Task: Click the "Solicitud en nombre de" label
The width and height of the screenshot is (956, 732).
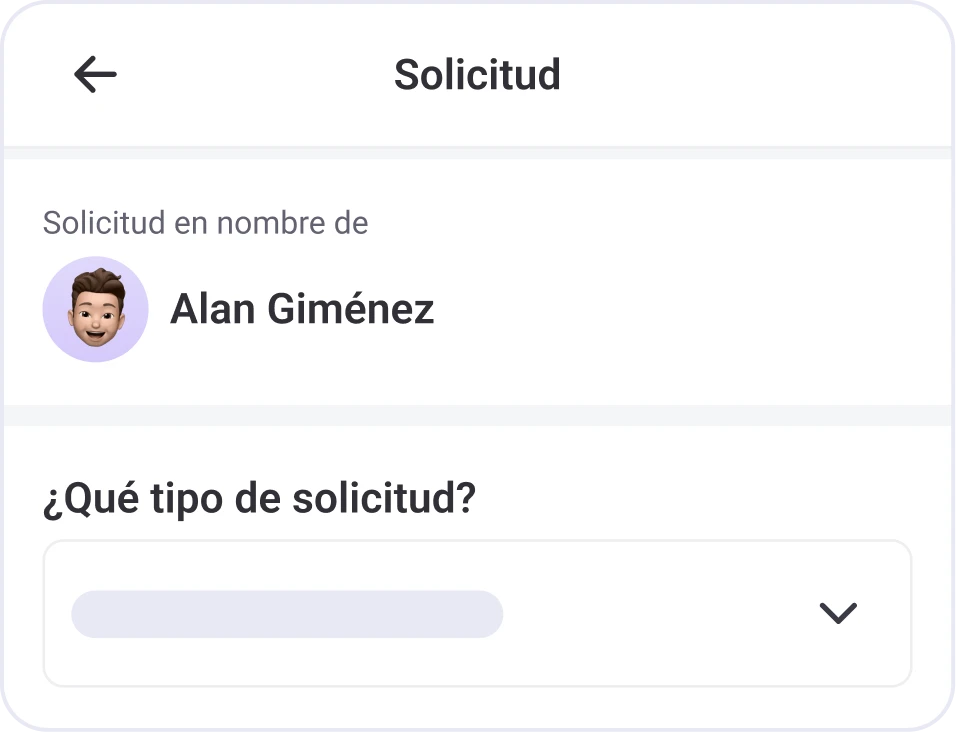Action: click(x=205, y=223)
